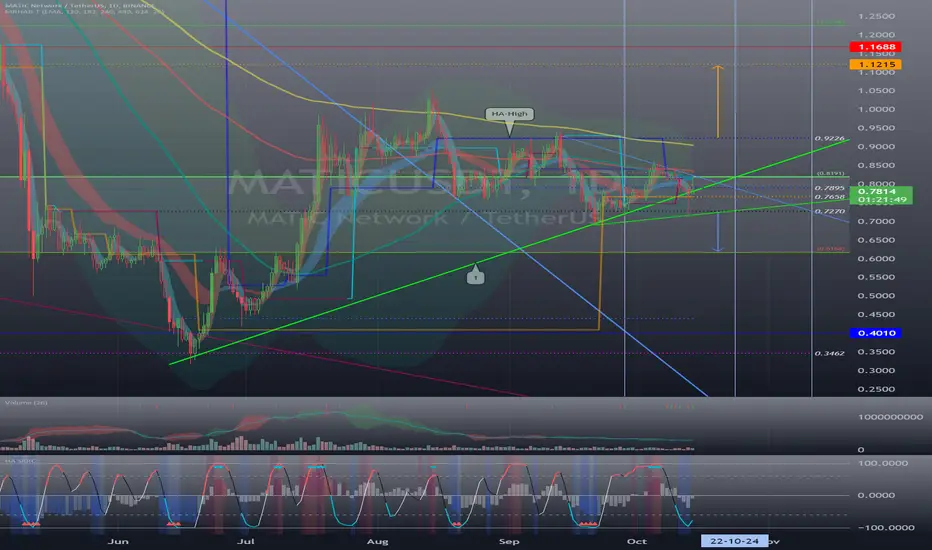Click the 0.6000 price axis tick
The image size is (932, 550).
(876, 259)
